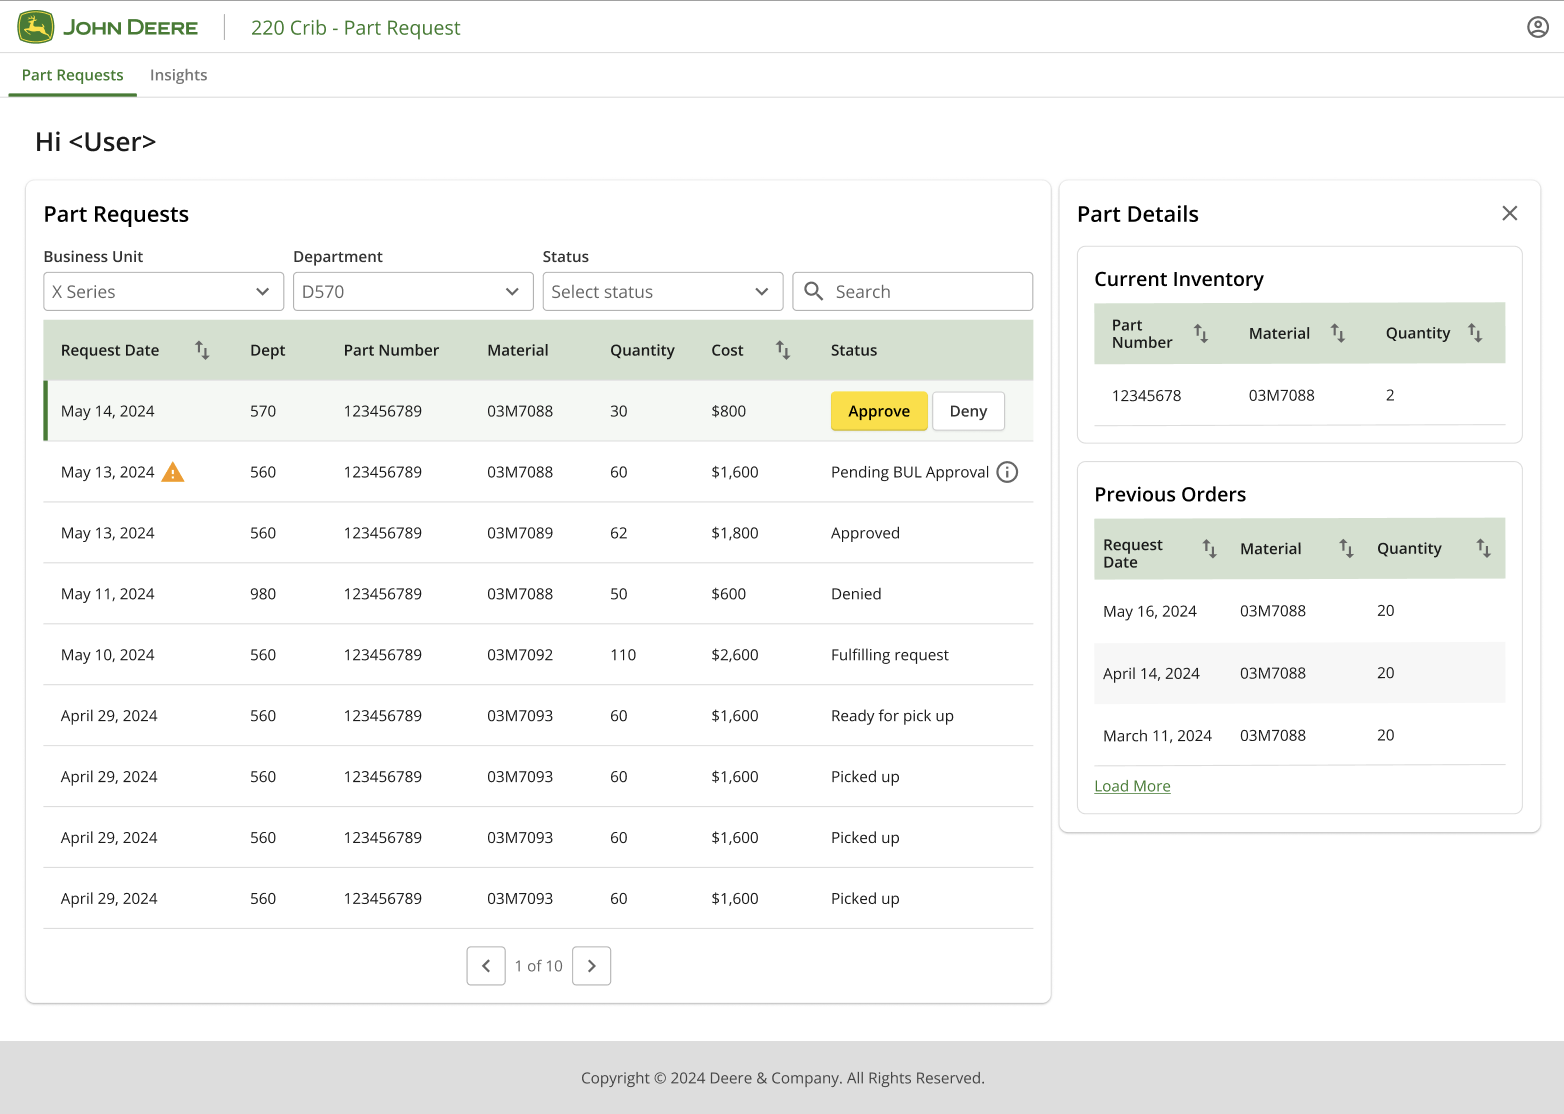Sort Part Requests by Cost
The width and height of the screenshot is (1564, 1114).
783,350
